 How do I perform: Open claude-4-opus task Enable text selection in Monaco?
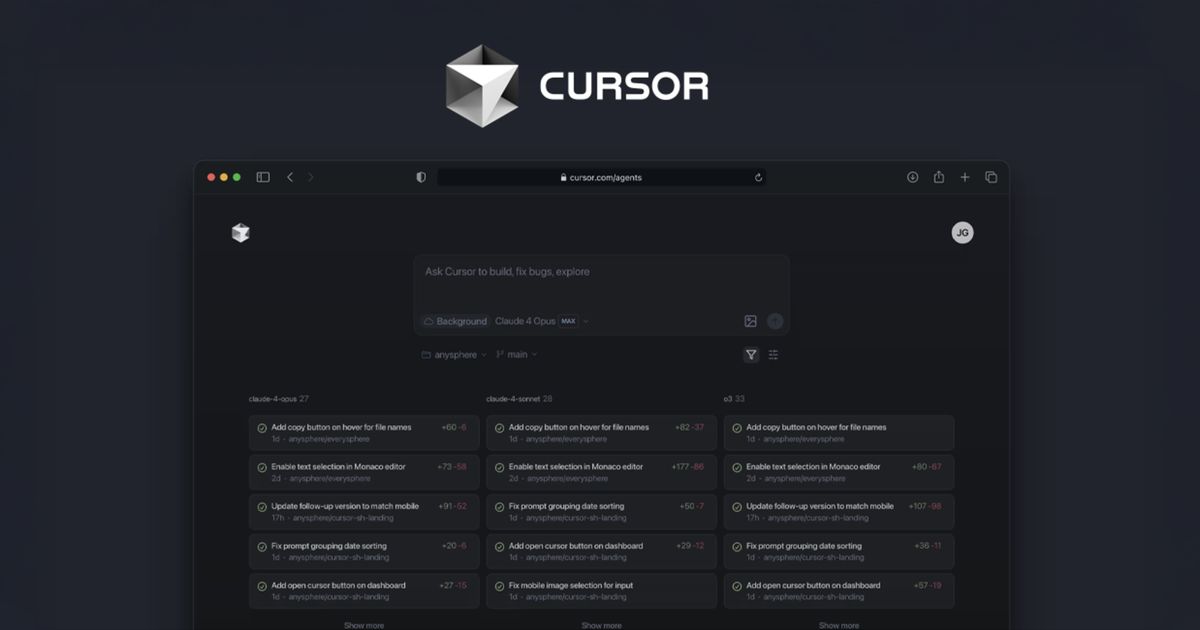(x=364, y=472)
